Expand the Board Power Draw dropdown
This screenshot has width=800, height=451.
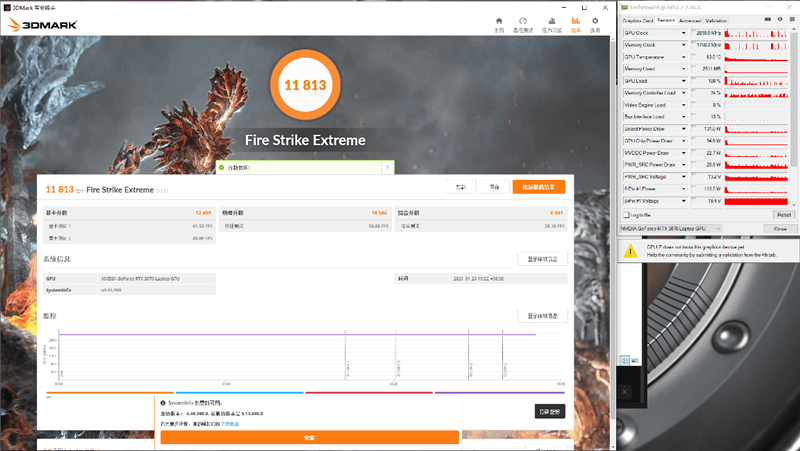click(684, 129)
